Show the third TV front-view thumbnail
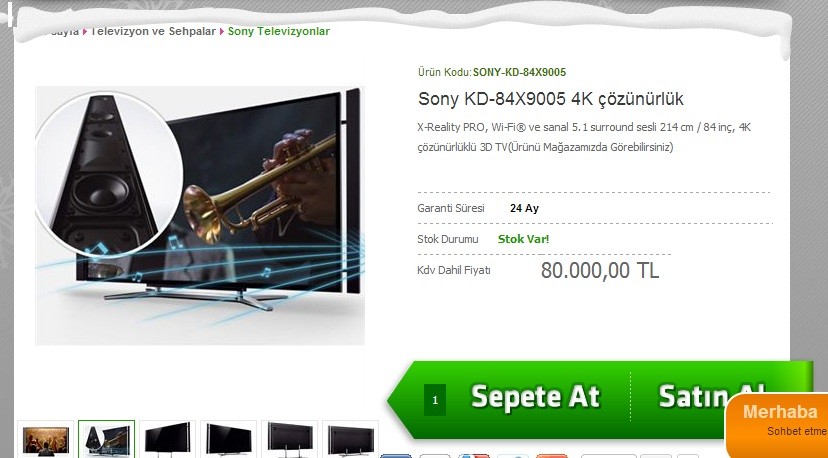This screenshot has height=458, width=828. click(167, 440)
